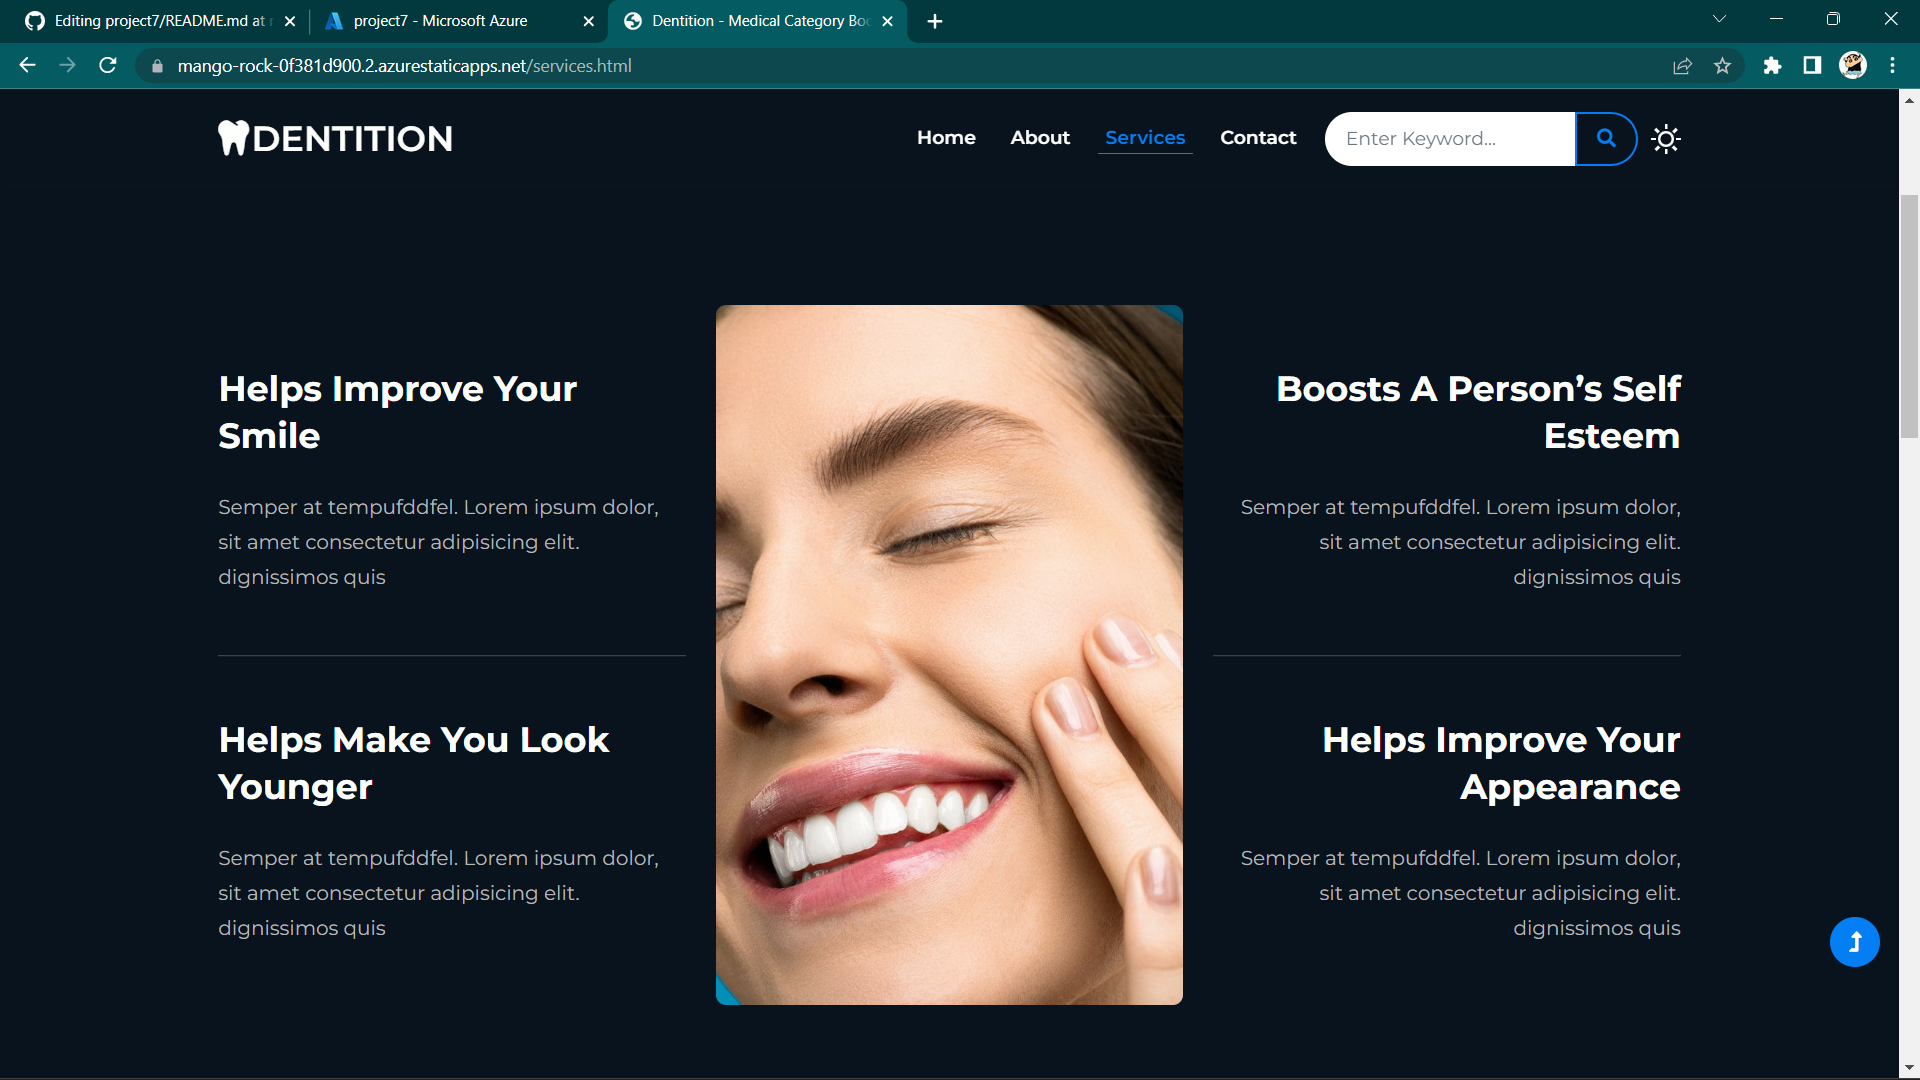Bookmark this page with the star icon
The height and width of the screenshot is (1080, 1920).
(x=1722, y=66)
